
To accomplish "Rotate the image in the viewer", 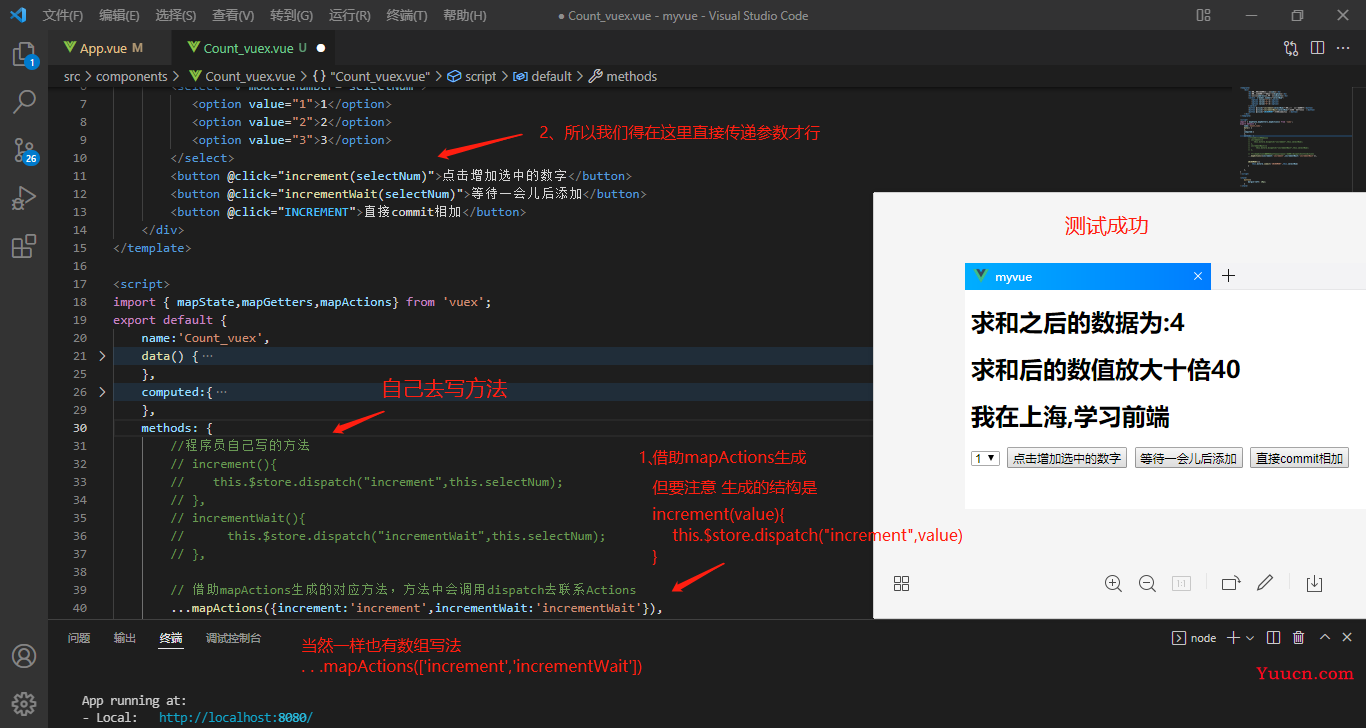I will click(x=1231, y=583).
